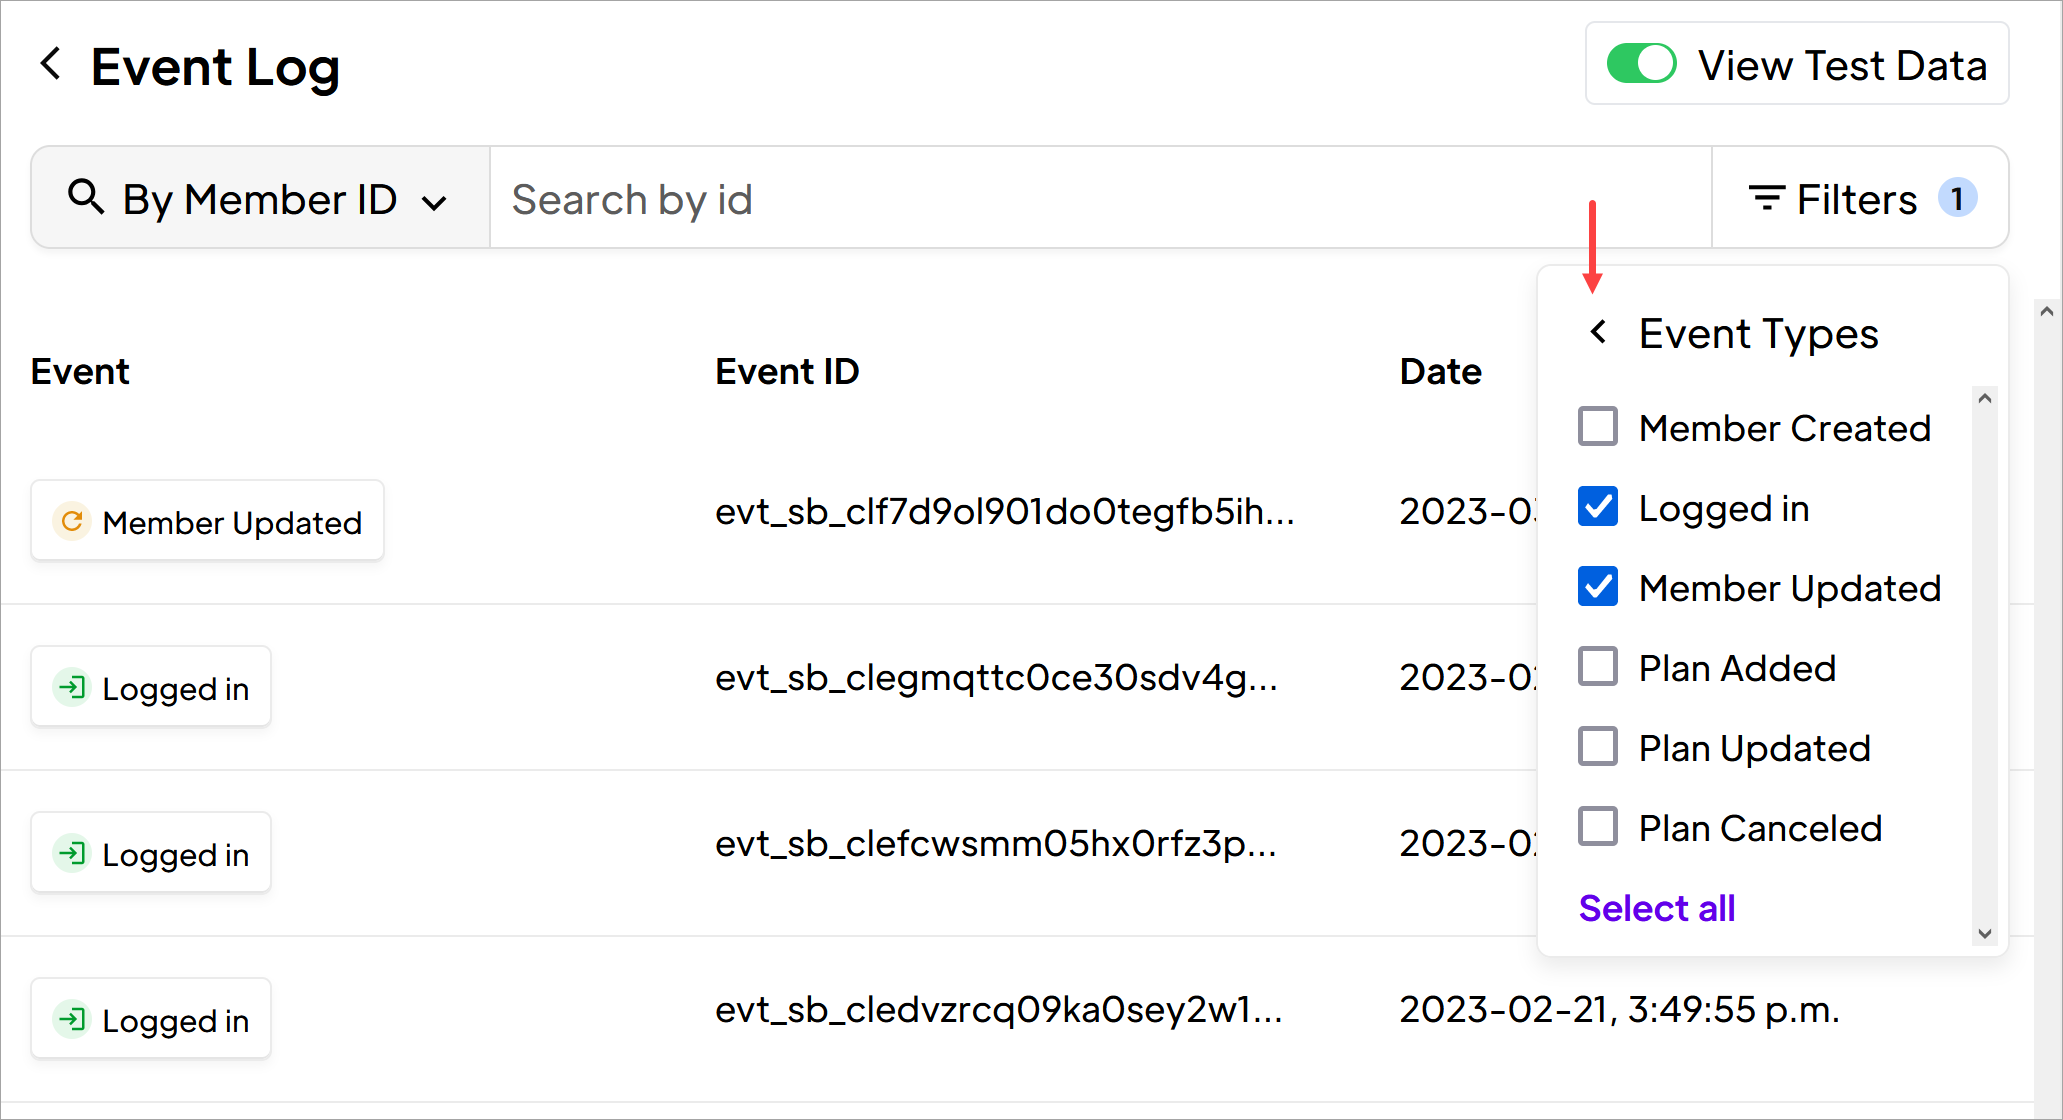Screen dimensions: 2063x1120
Task: Focus the Search by id field
Action: coord(1100,198)
